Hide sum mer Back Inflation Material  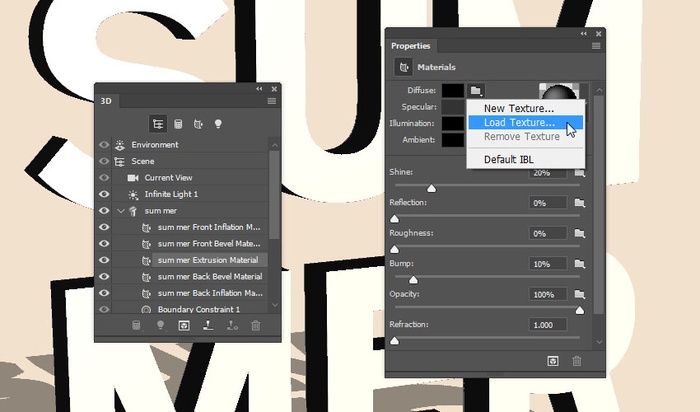coord(104,293)
